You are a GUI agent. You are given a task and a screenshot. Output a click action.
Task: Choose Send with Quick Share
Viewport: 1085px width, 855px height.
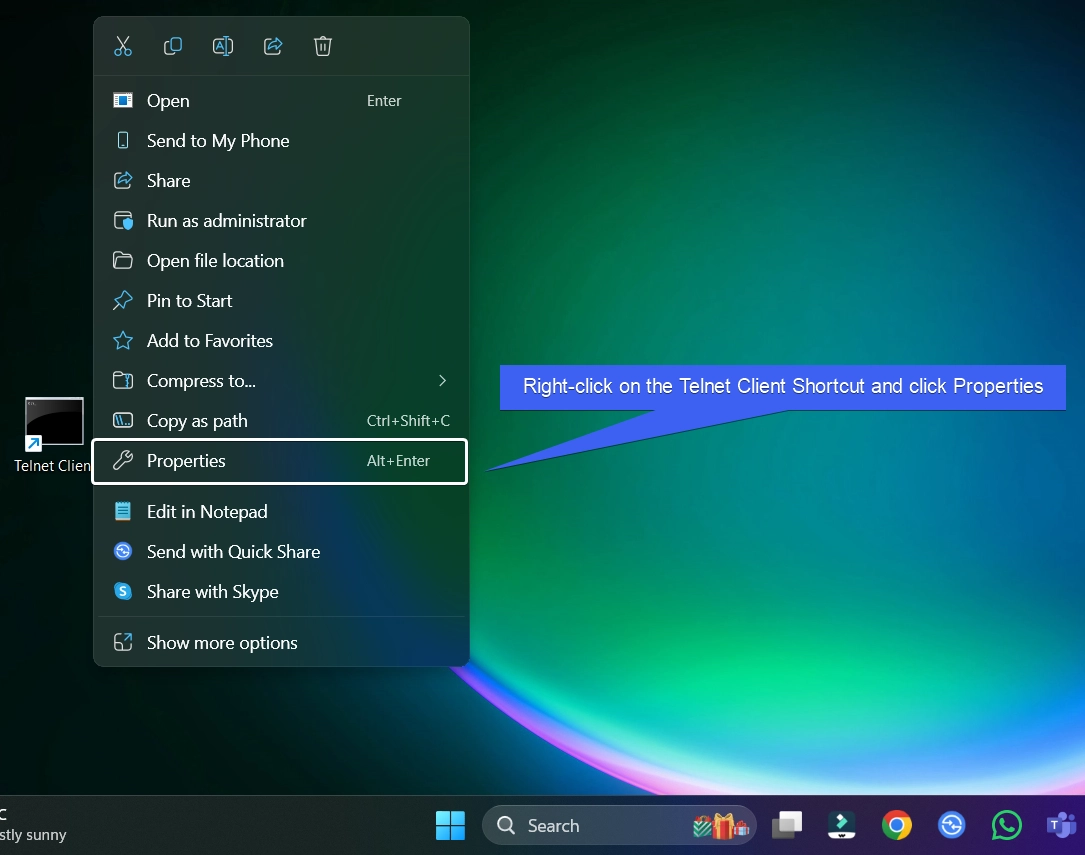[x=281, y=553]
